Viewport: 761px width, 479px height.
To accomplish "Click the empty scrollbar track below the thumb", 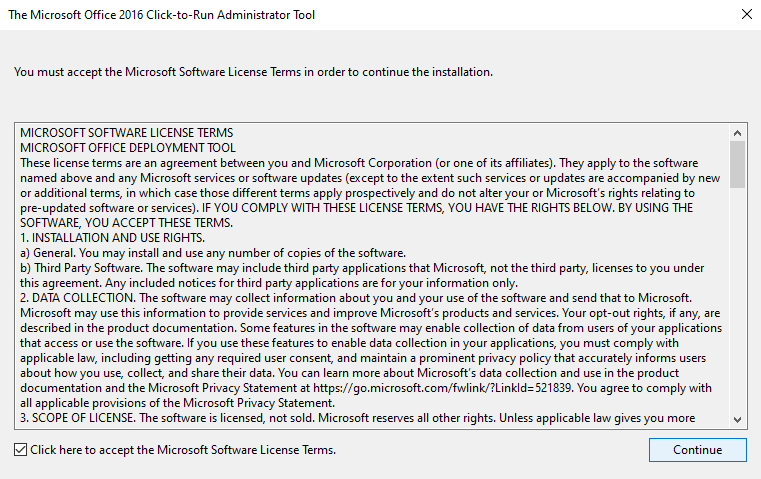I will tap(737, 300).
